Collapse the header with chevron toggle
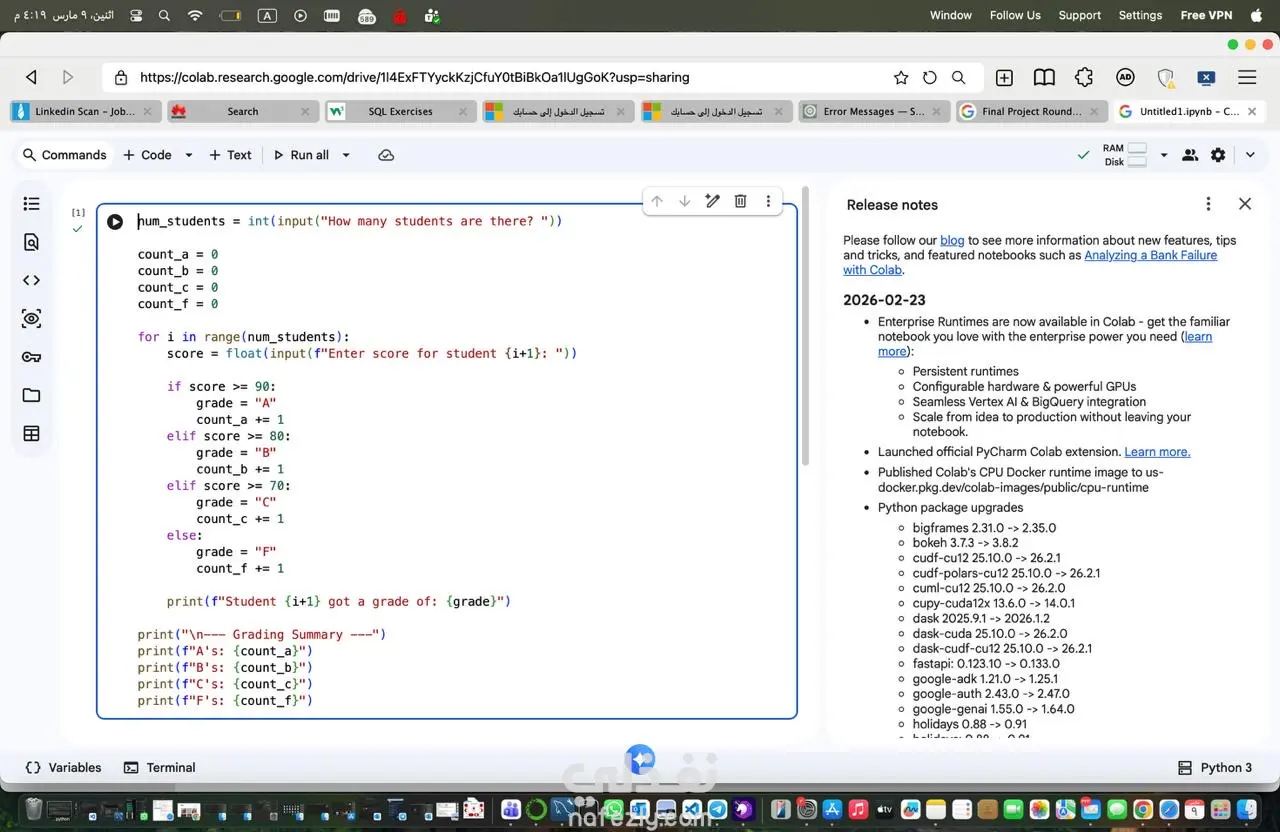Image resolution: width=1280 pixels, height=832 pixels. tap(1250, 155)
